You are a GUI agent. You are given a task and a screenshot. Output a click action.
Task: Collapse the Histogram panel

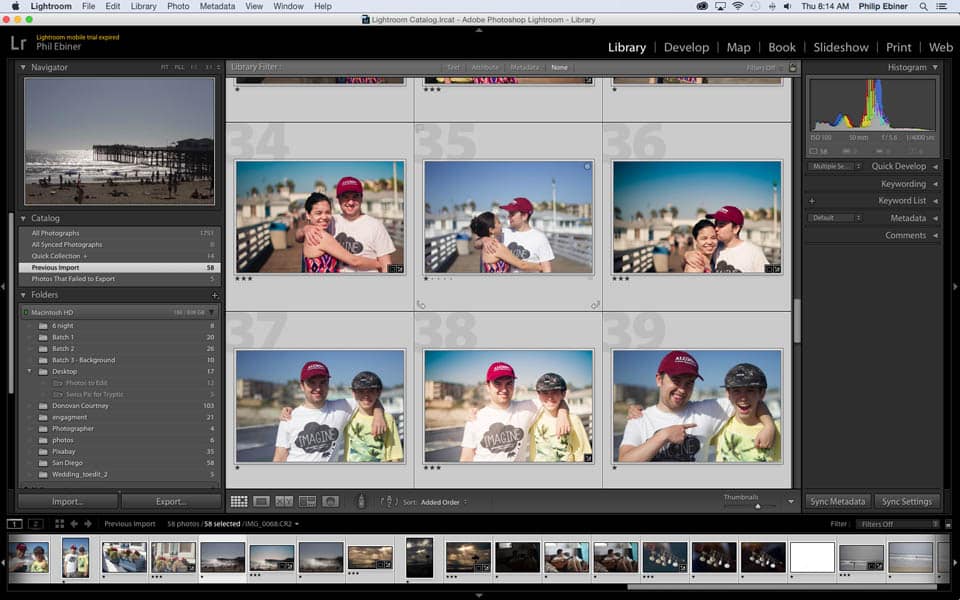[935, 67]
